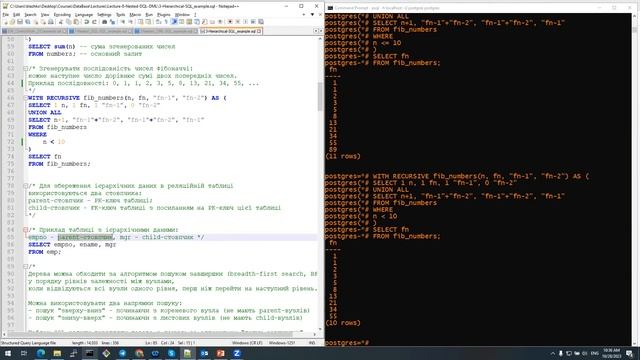Click the Windows-1251 encoding status field

(x=282, y=343)
